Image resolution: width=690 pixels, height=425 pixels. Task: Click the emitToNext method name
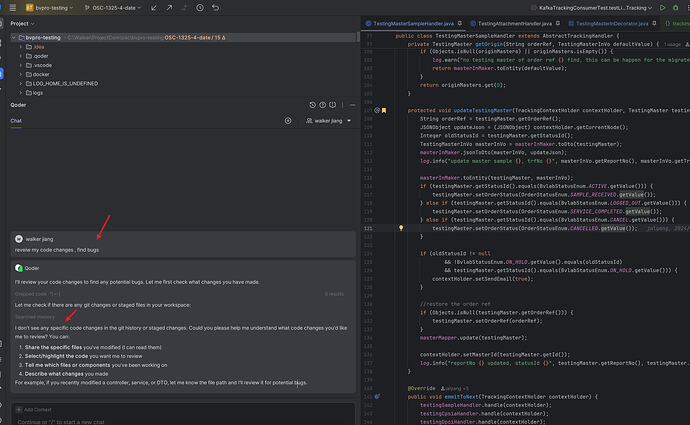pos(460,396)
